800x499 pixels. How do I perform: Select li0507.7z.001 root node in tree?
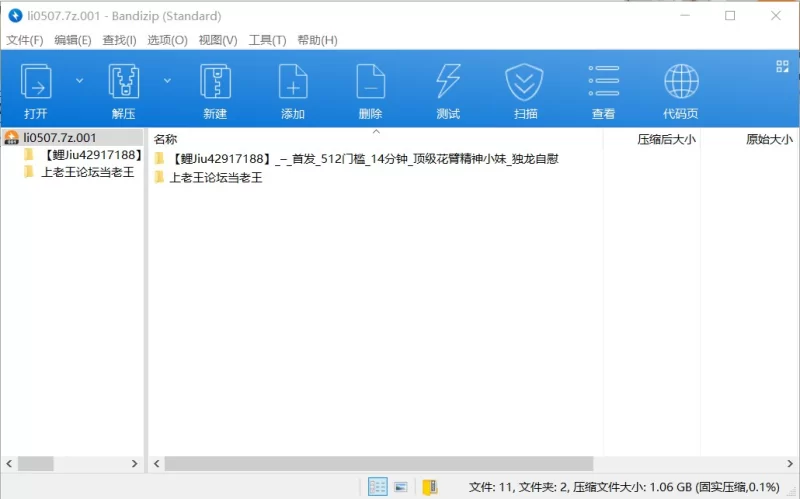click(60, 138)
